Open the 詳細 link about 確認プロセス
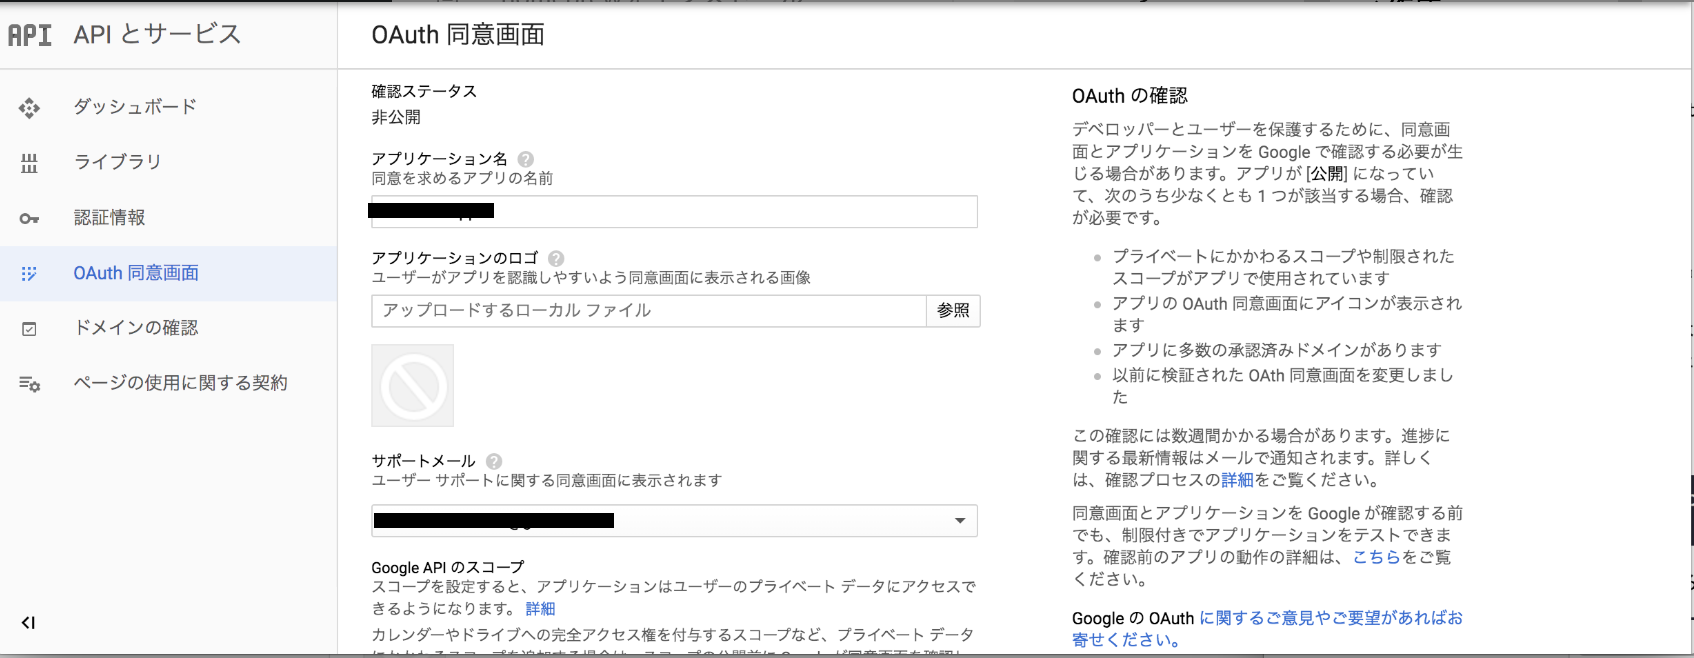 [x=1237, y=480]
